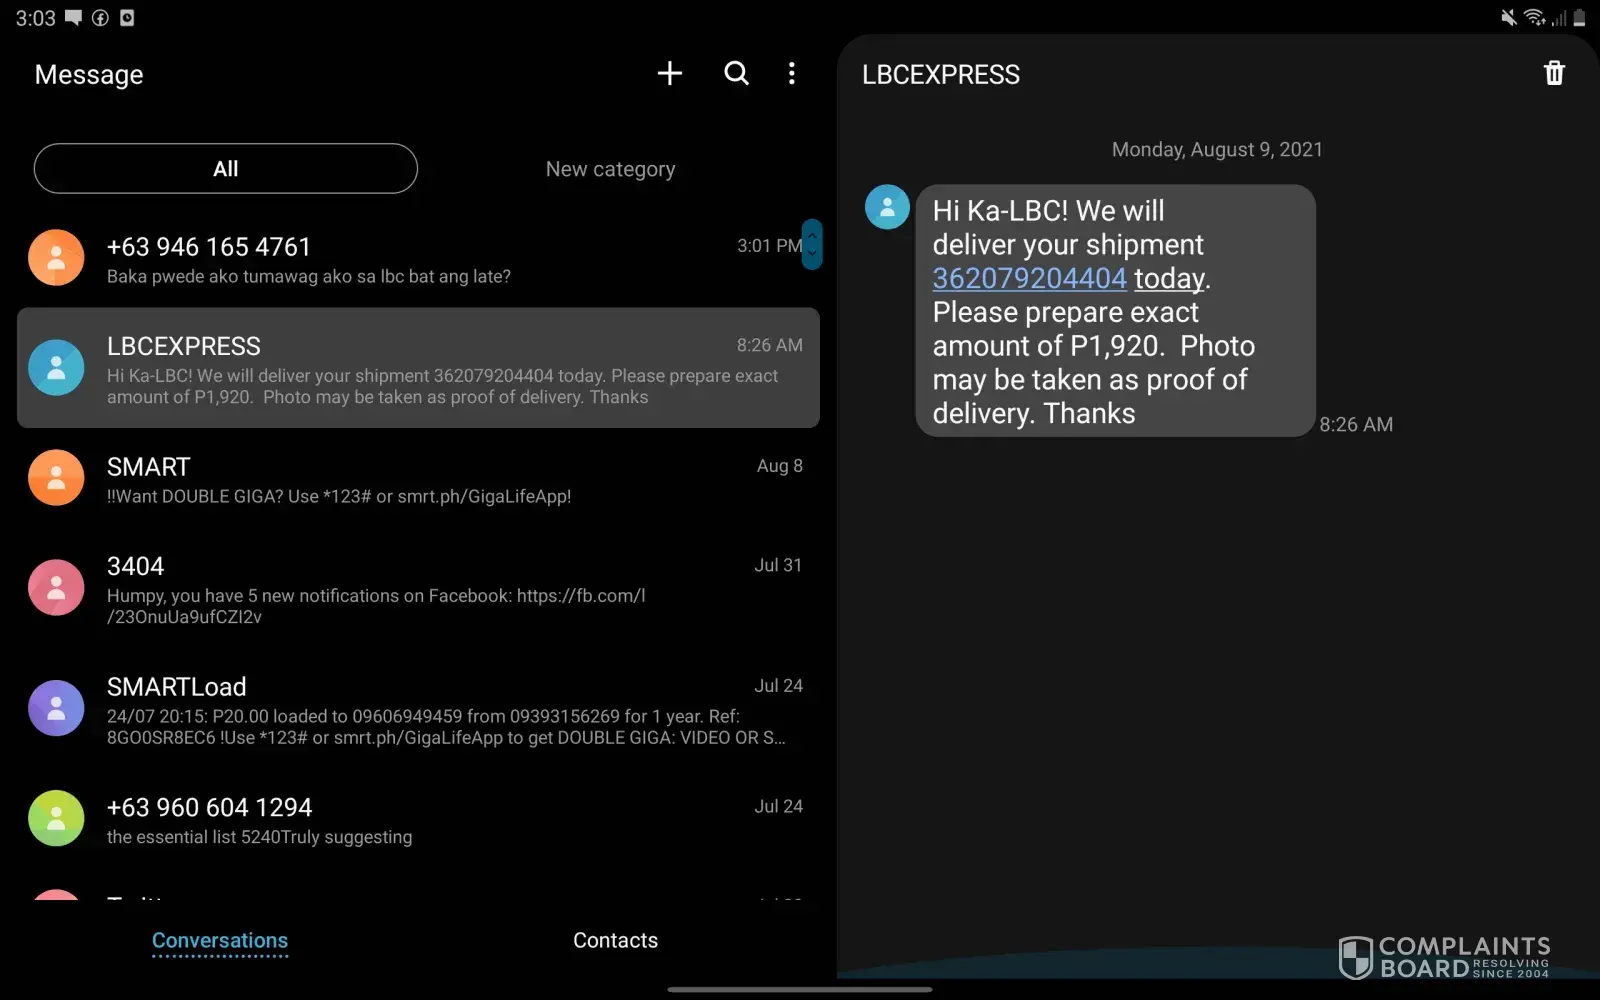Tap sender avatar beside the message bubble
This screenshot has height=1000, width=1600.
pyautogui.click(x=887, y=207)
